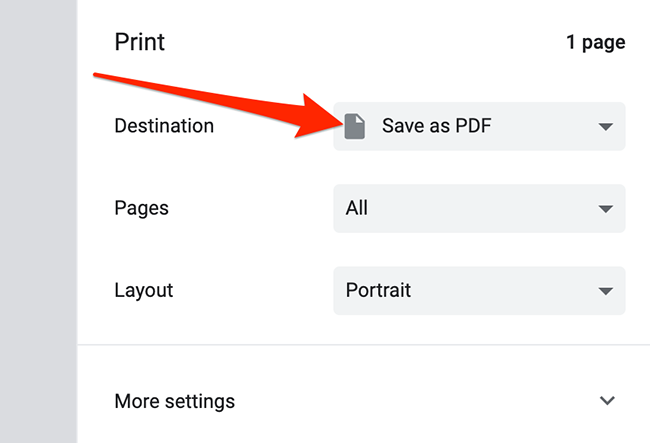Image resolution: width=650 pixels, height=443 pixels.
Task: Click the Print dialog heading
Action: click(x=140, y=43)
